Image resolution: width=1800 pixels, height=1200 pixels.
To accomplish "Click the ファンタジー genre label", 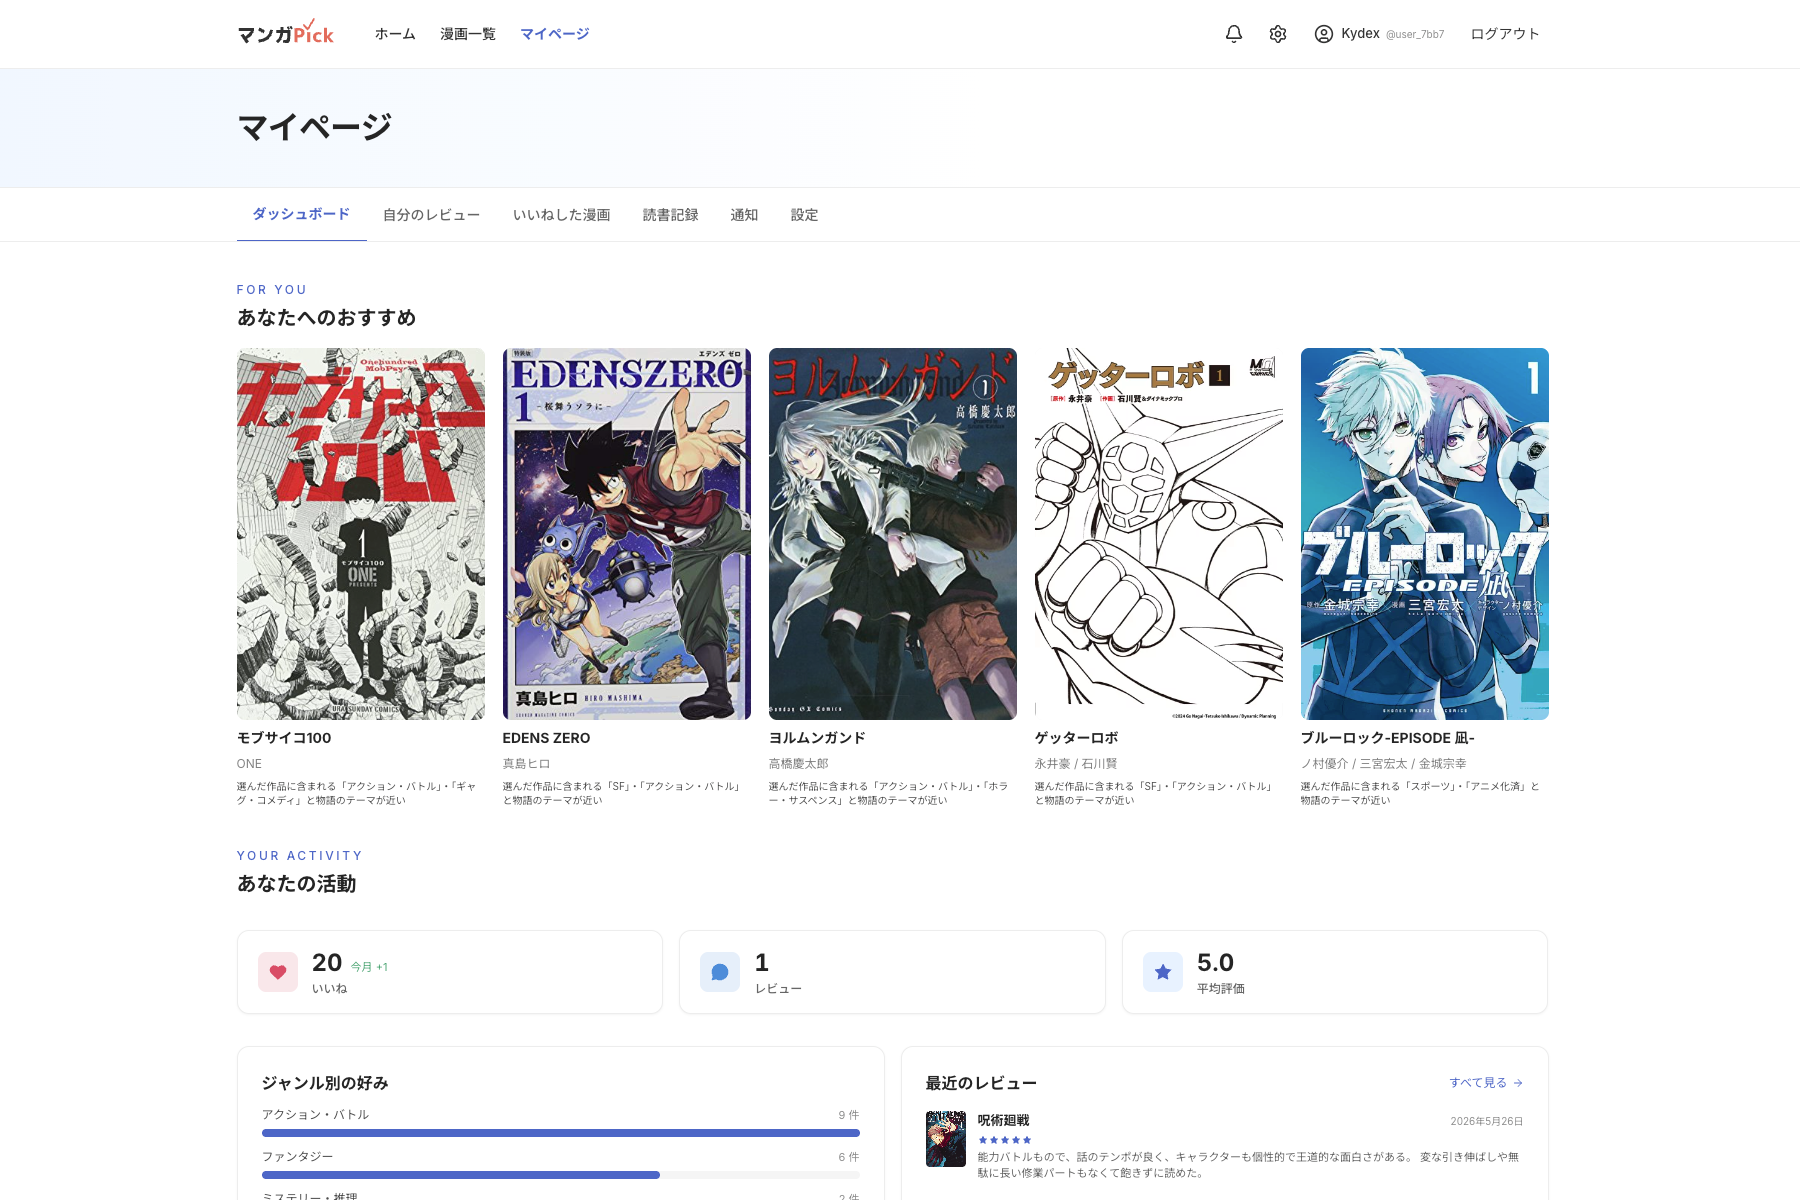I will point(298,1157).
